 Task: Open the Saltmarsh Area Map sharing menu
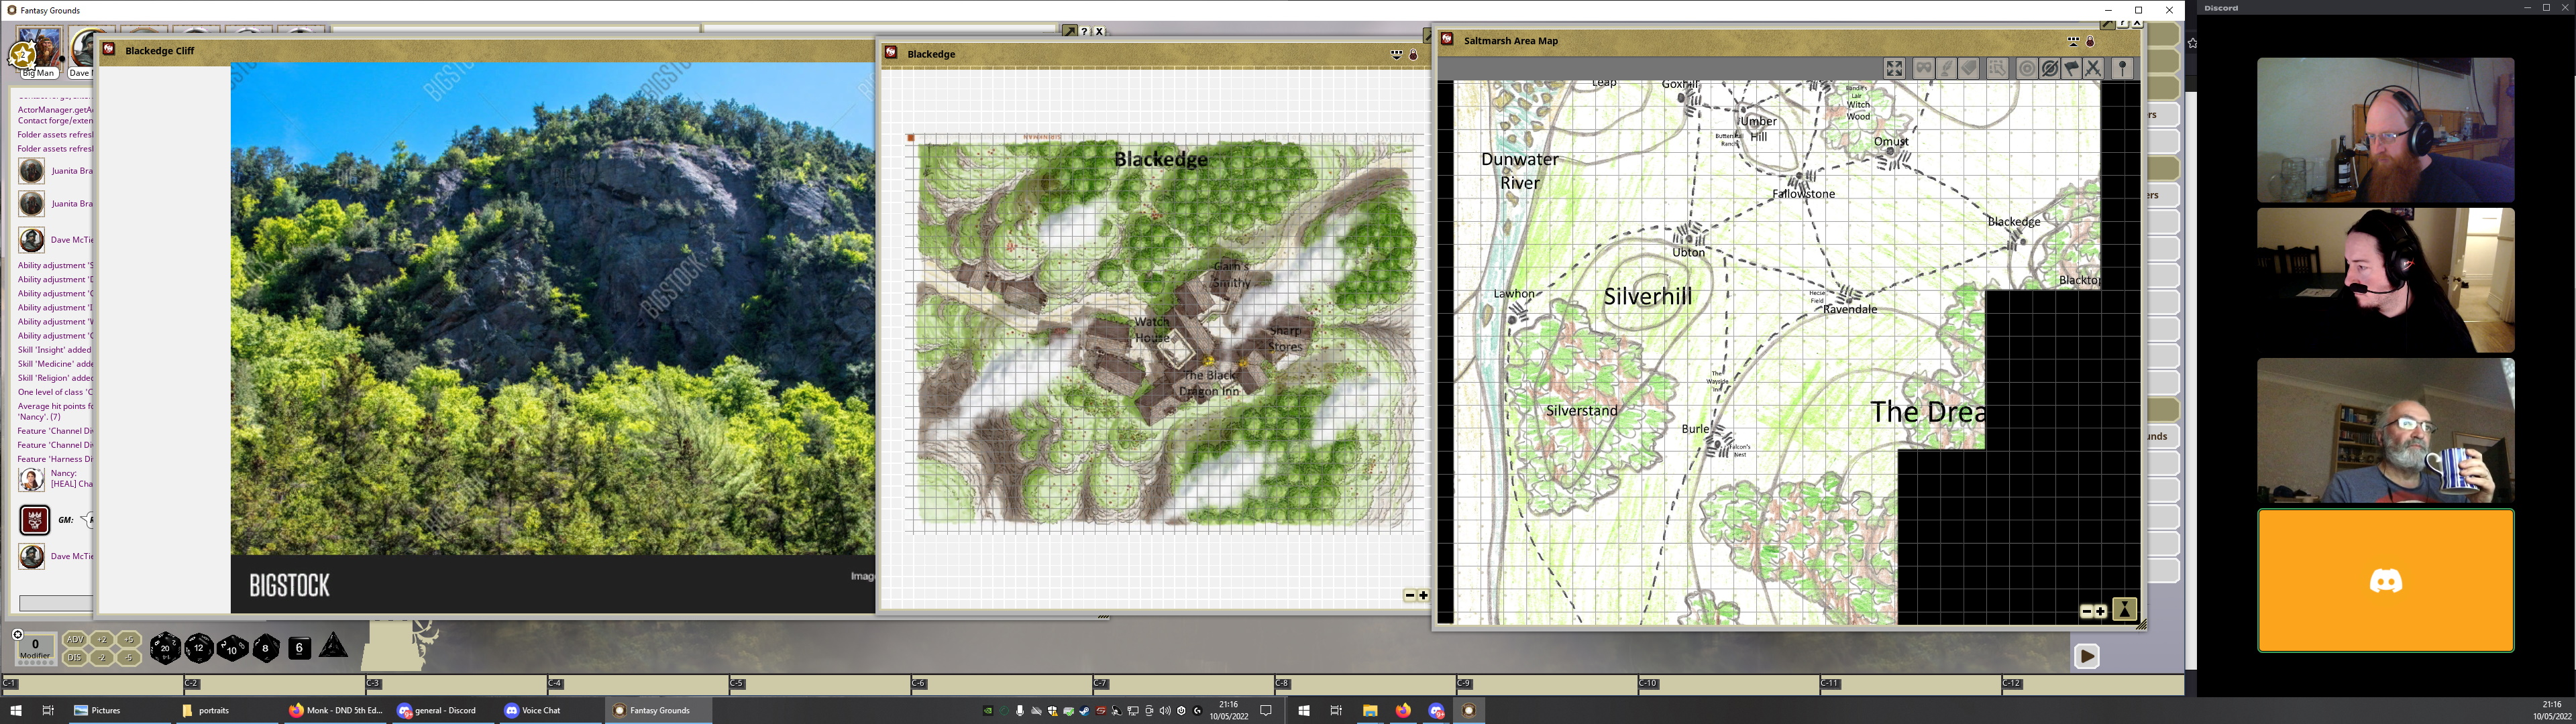pos(2073,41)
